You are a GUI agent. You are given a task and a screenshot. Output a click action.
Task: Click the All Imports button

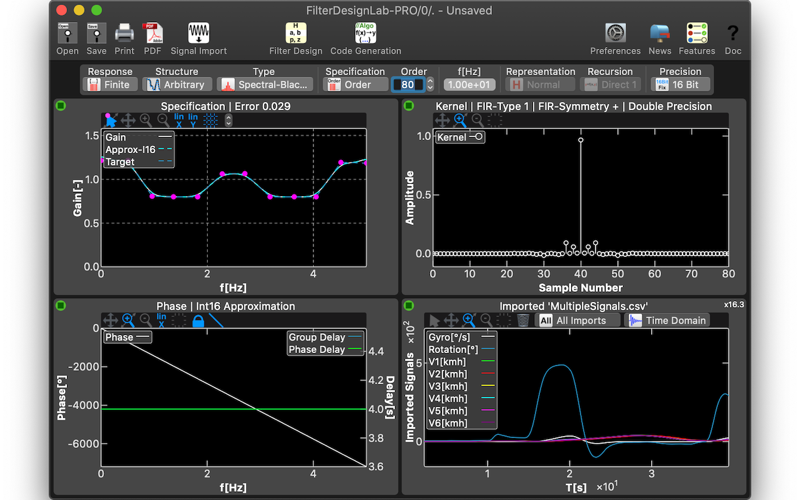pyautogui.click(x=578, y=320)
